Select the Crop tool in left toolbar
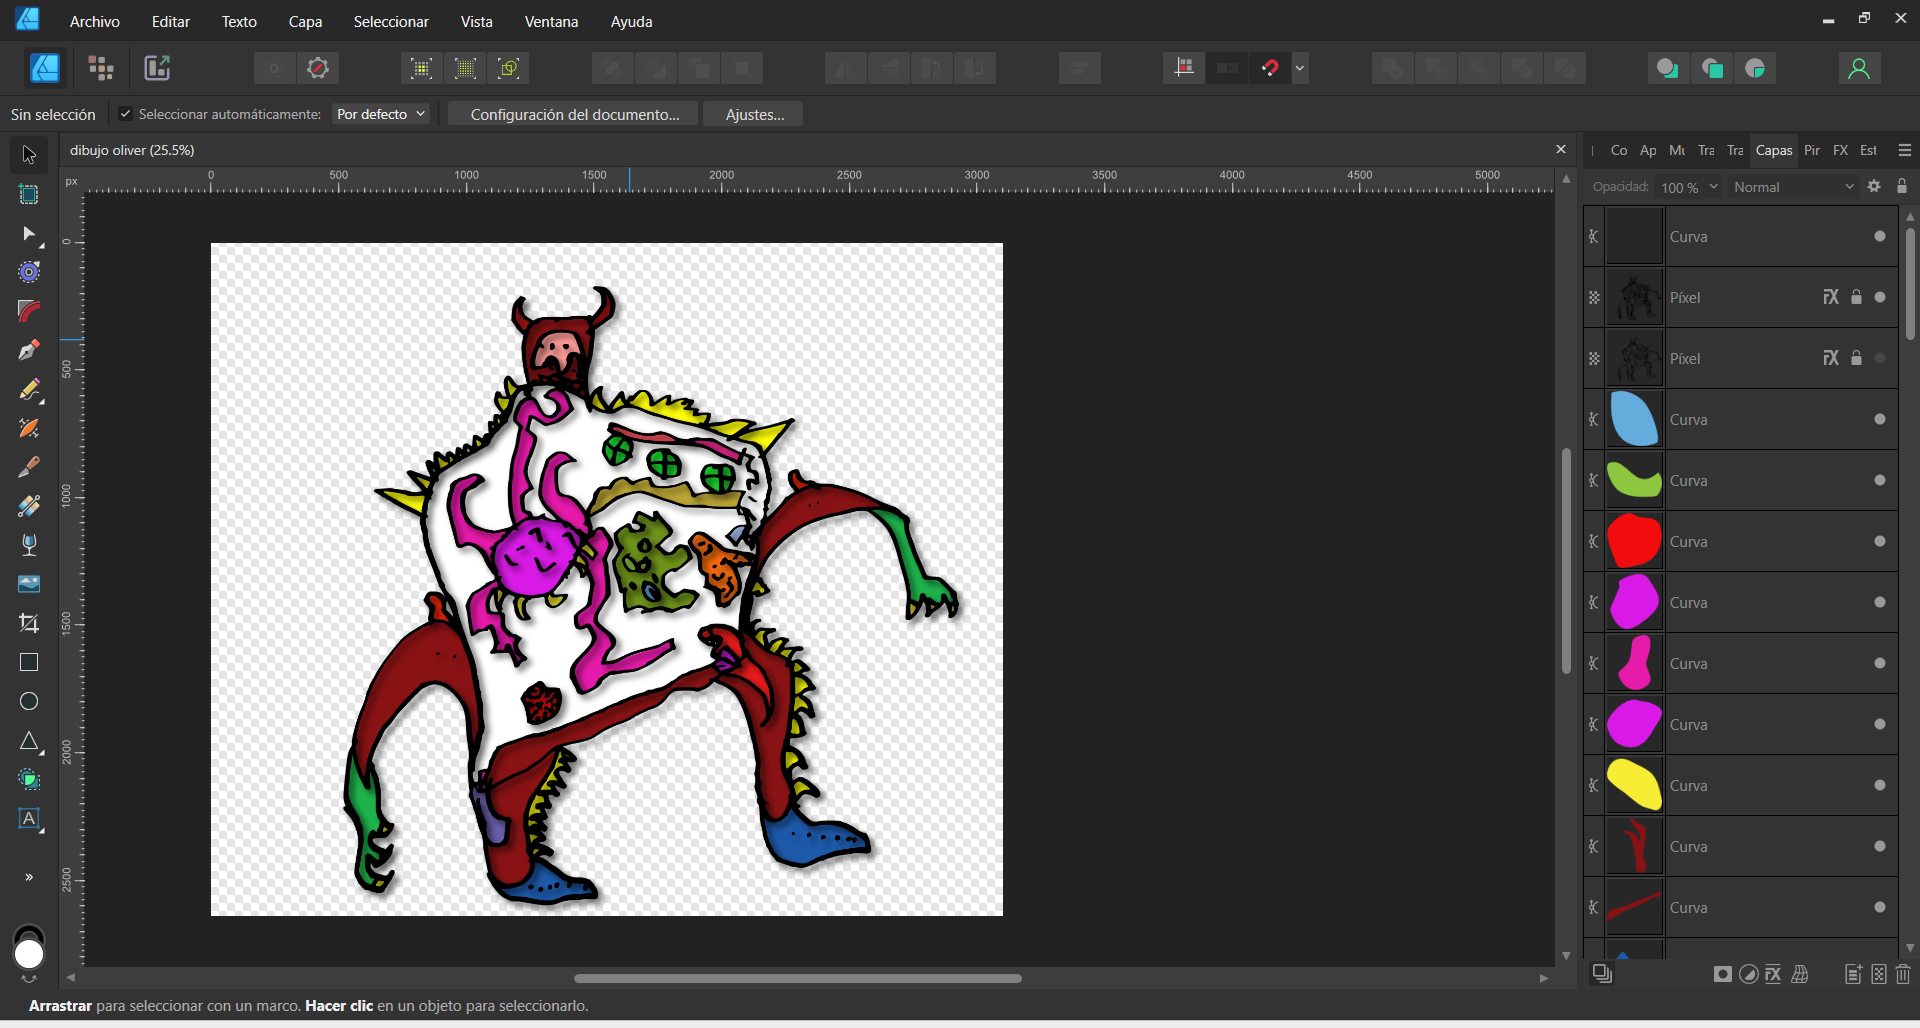 coord(29,623)
